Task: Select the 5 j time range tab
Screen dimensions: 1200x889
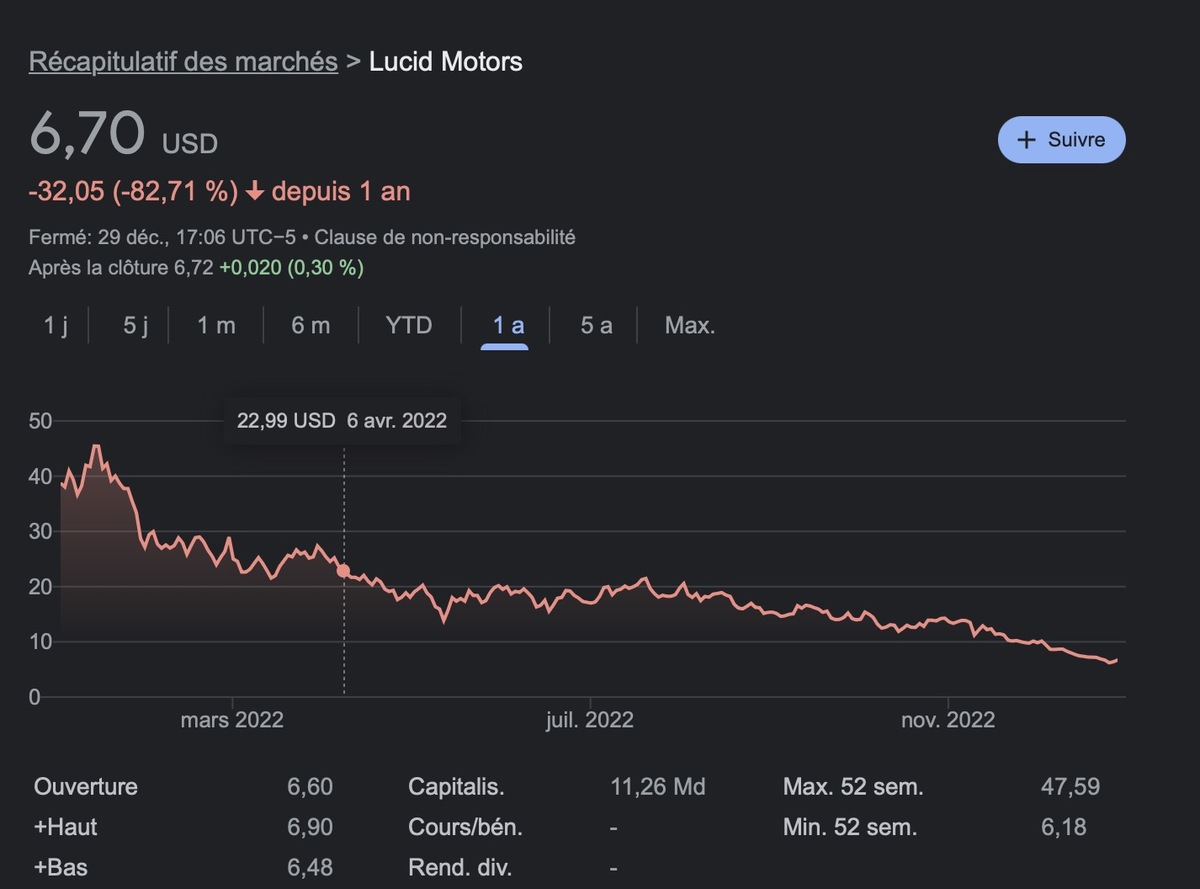Action: click(136, 325)
